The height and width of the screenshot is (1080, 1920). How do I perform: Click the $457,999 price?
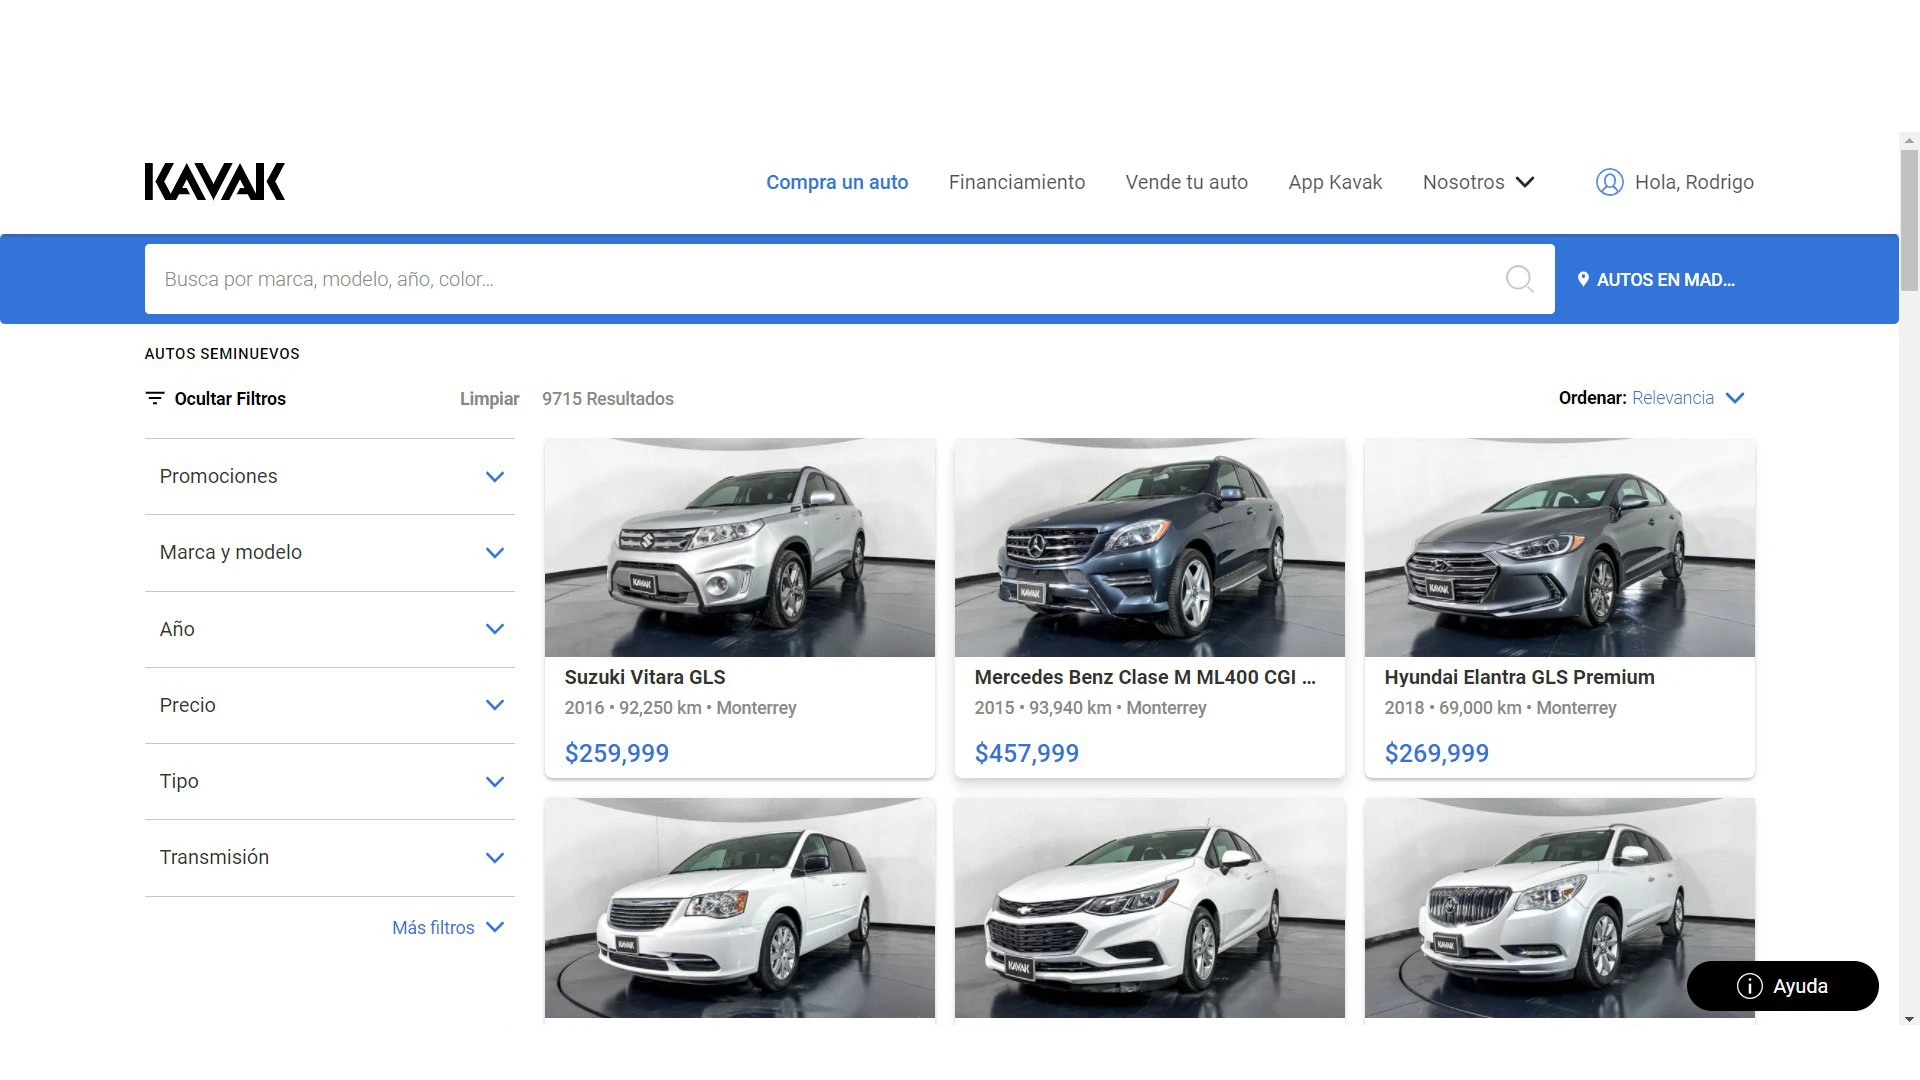(1027, 753)
